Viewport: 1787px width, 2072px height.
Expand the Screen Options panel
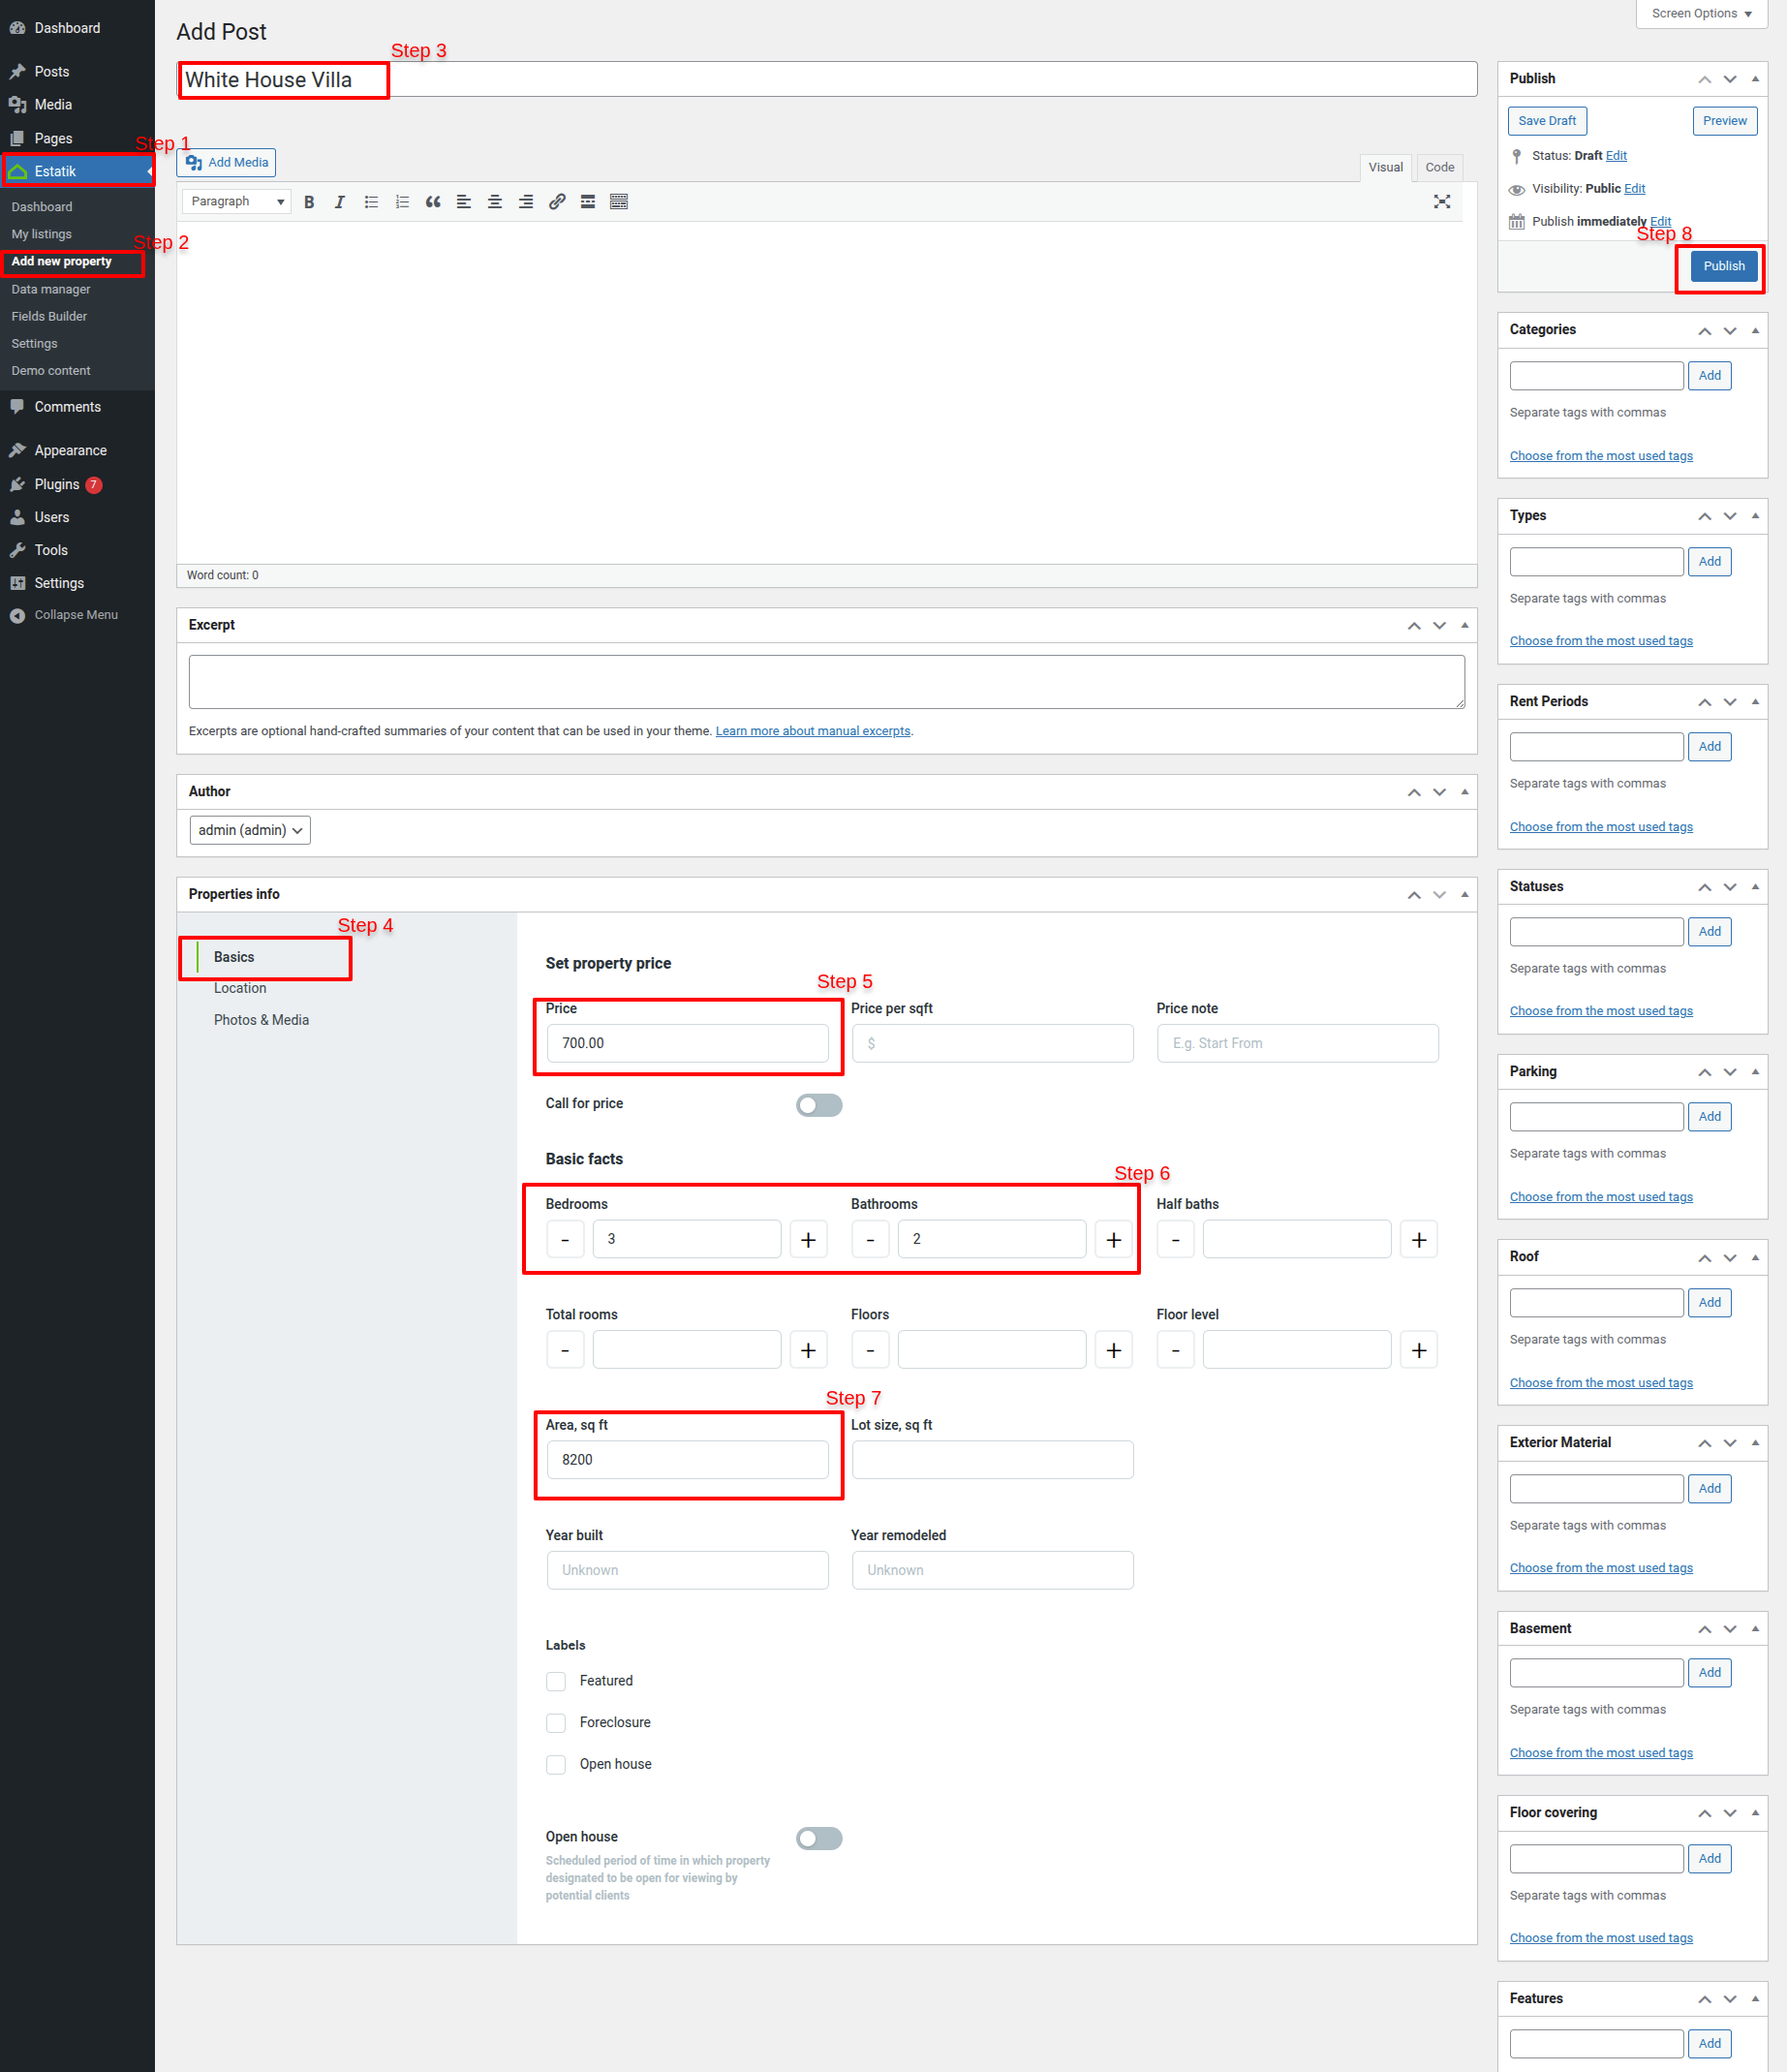pos(1701,14)
